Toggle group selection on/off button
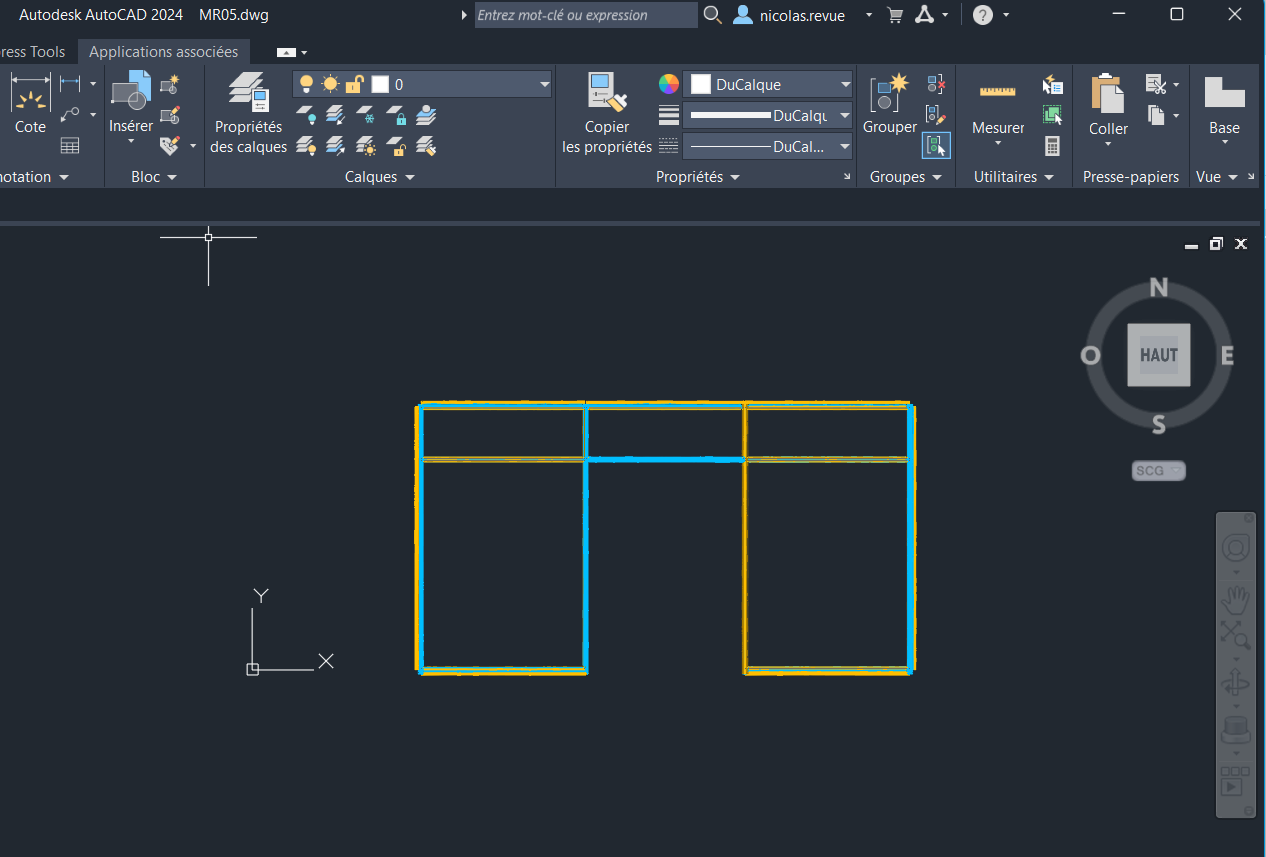The height and width of the screenshot is (857, 1266). point(936,146)
